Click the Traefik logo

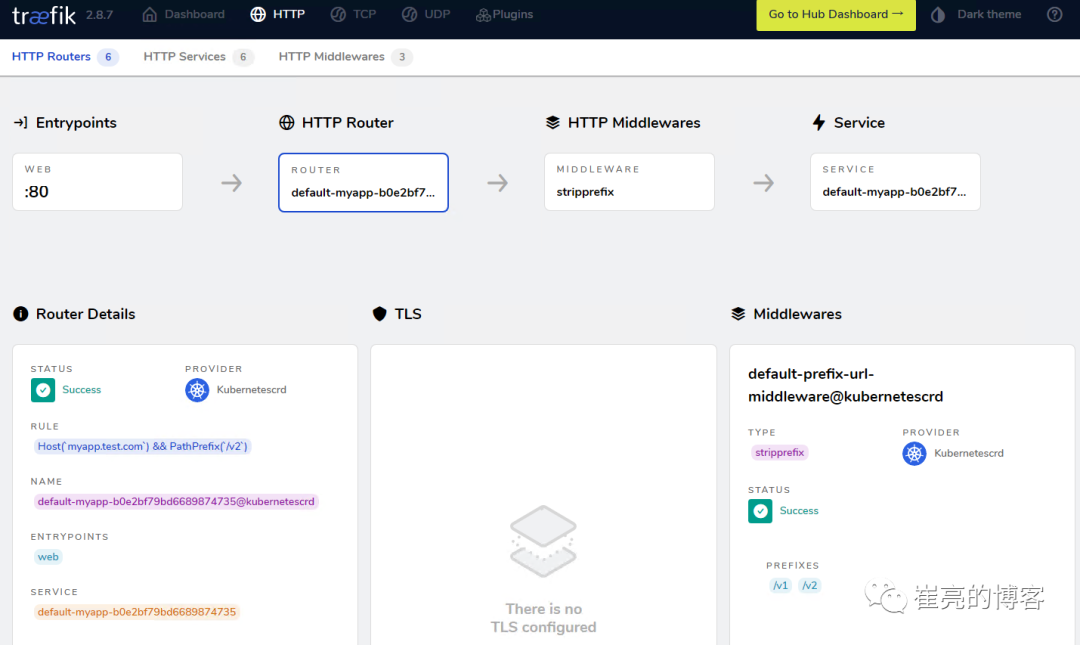[44, 14]
